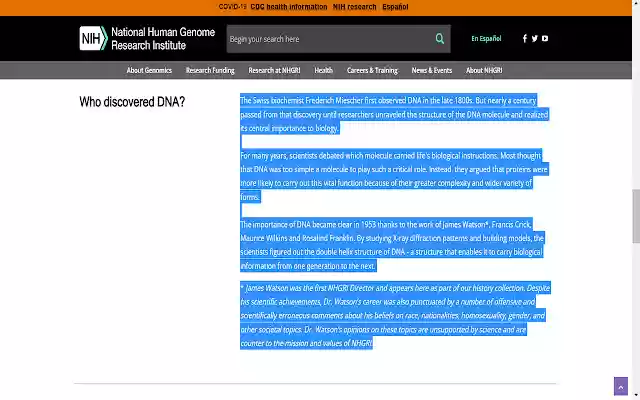The height and width of the screenshot is (400, 640).
Task: Open the About NHGRI menu
Action: (484, 70)
